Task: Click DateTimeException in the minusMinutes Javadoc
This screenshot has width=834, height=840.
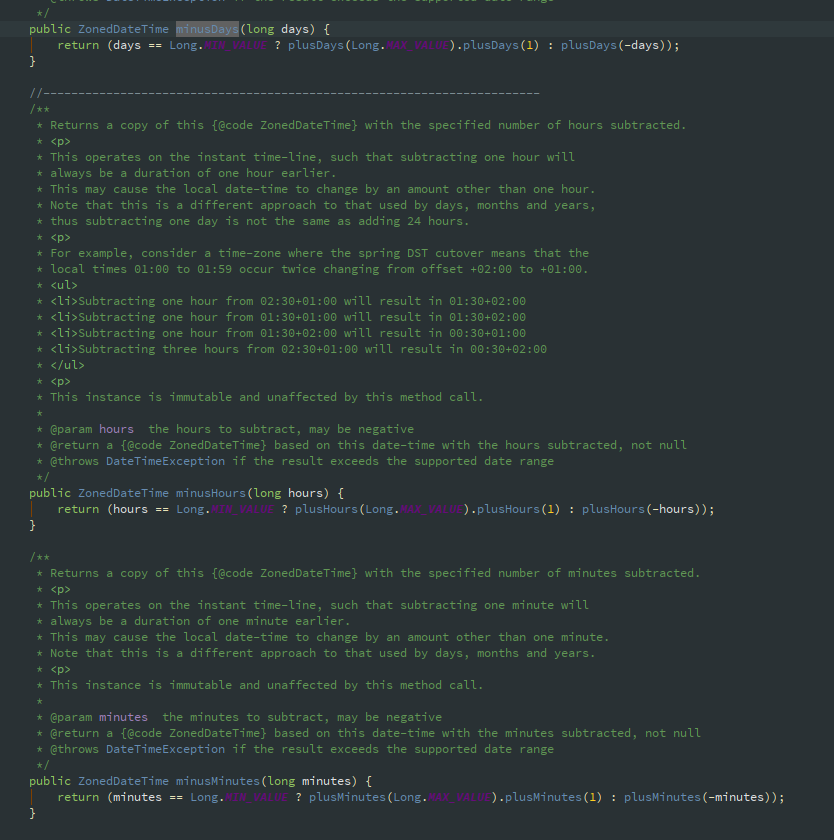Action: [x=166, y=749]
